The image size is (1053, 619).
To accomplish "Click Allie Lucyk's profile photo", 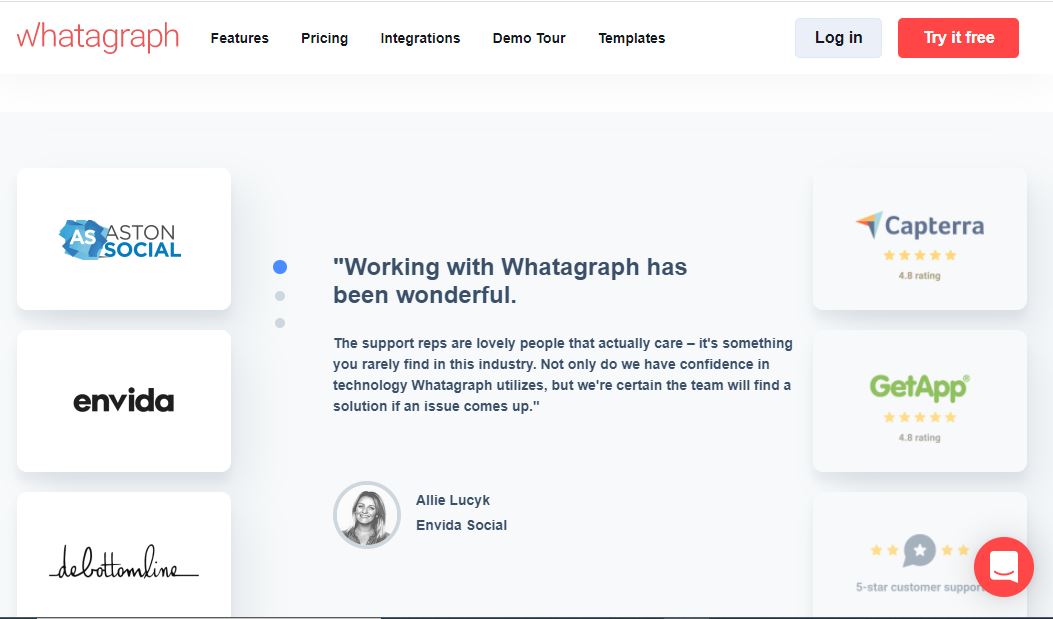I will pyautogui.click(x=367, y=515).
